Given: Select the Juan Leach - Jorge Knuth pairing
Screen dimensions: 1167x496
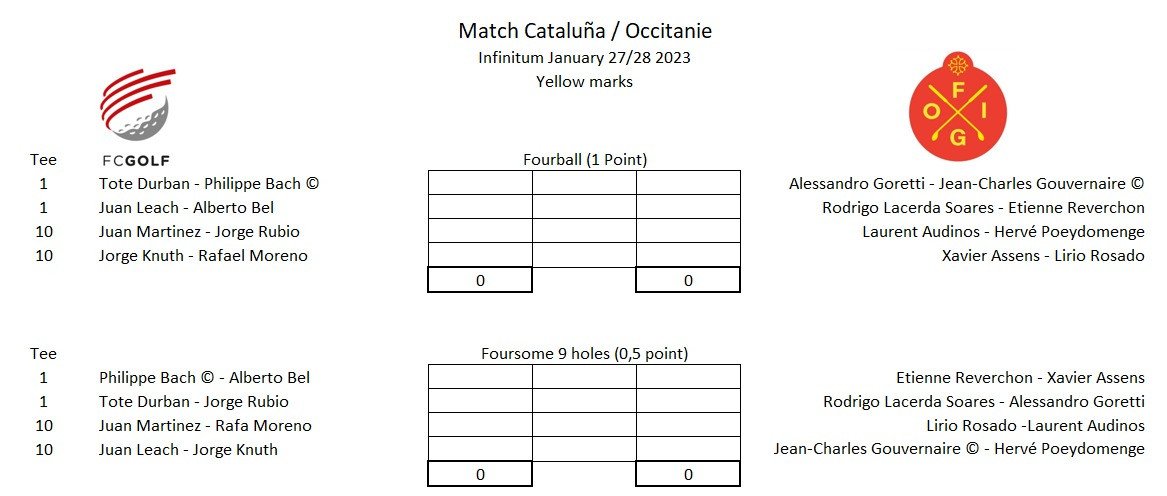Looking at the screenshot, I should [x=188, y=450].
